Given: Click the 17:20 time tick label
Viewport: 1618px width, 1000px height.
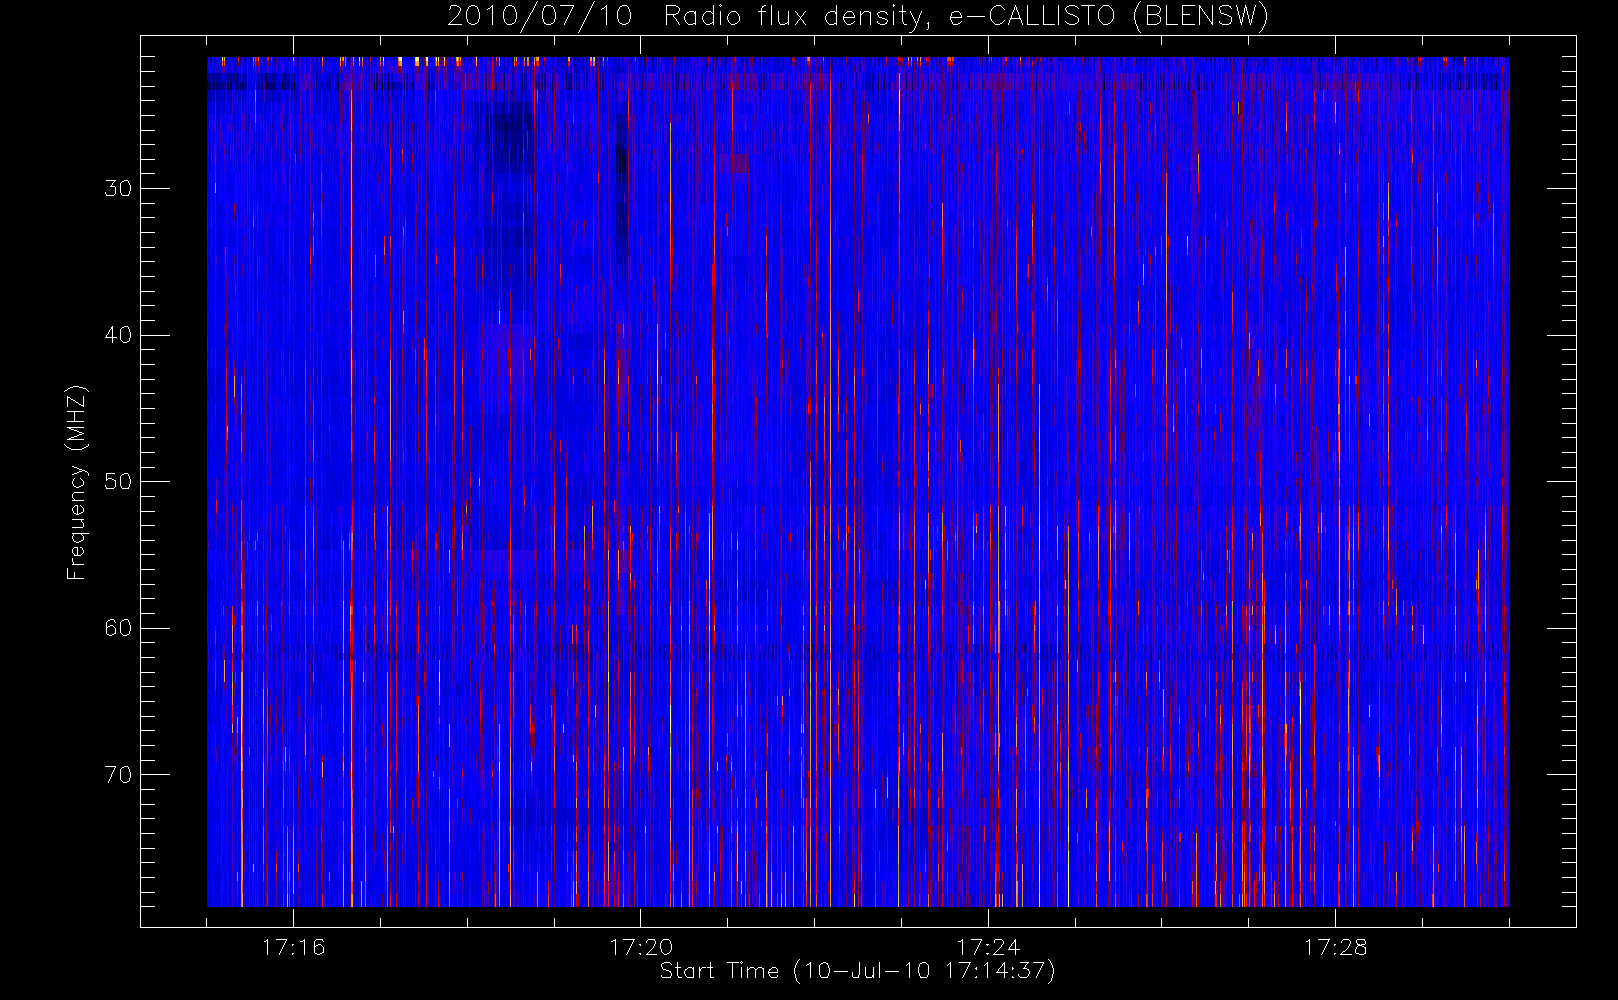Looking at the screenshot, I should (641, 947).
